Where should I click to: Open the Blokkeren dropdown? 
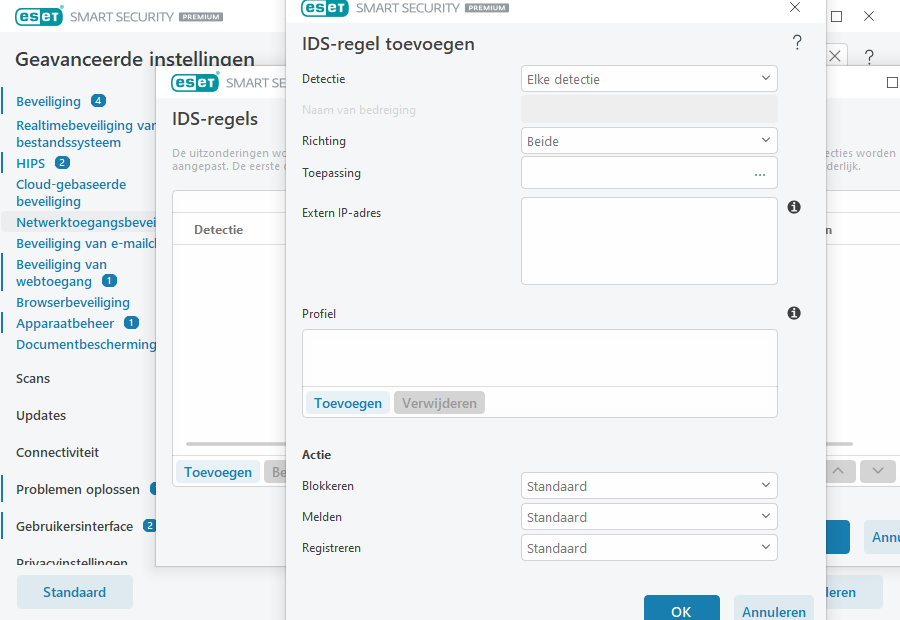tap(648, 485)
